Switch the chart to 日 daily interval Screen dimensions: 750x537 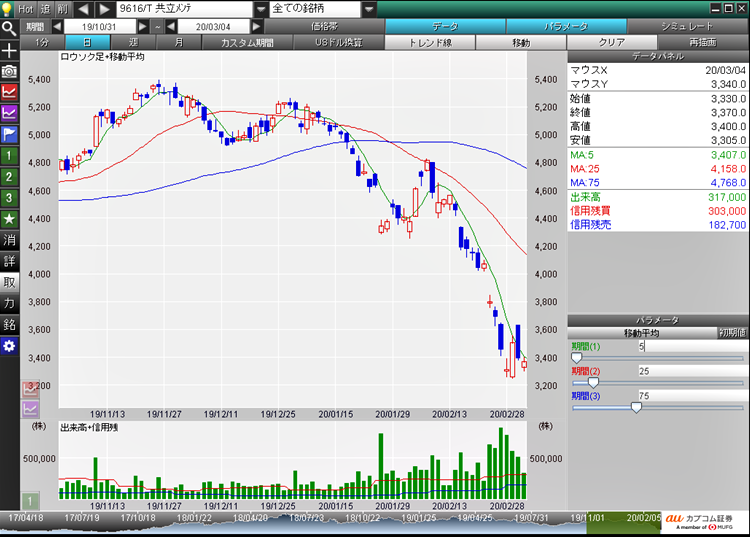click(x=88, y=43)
